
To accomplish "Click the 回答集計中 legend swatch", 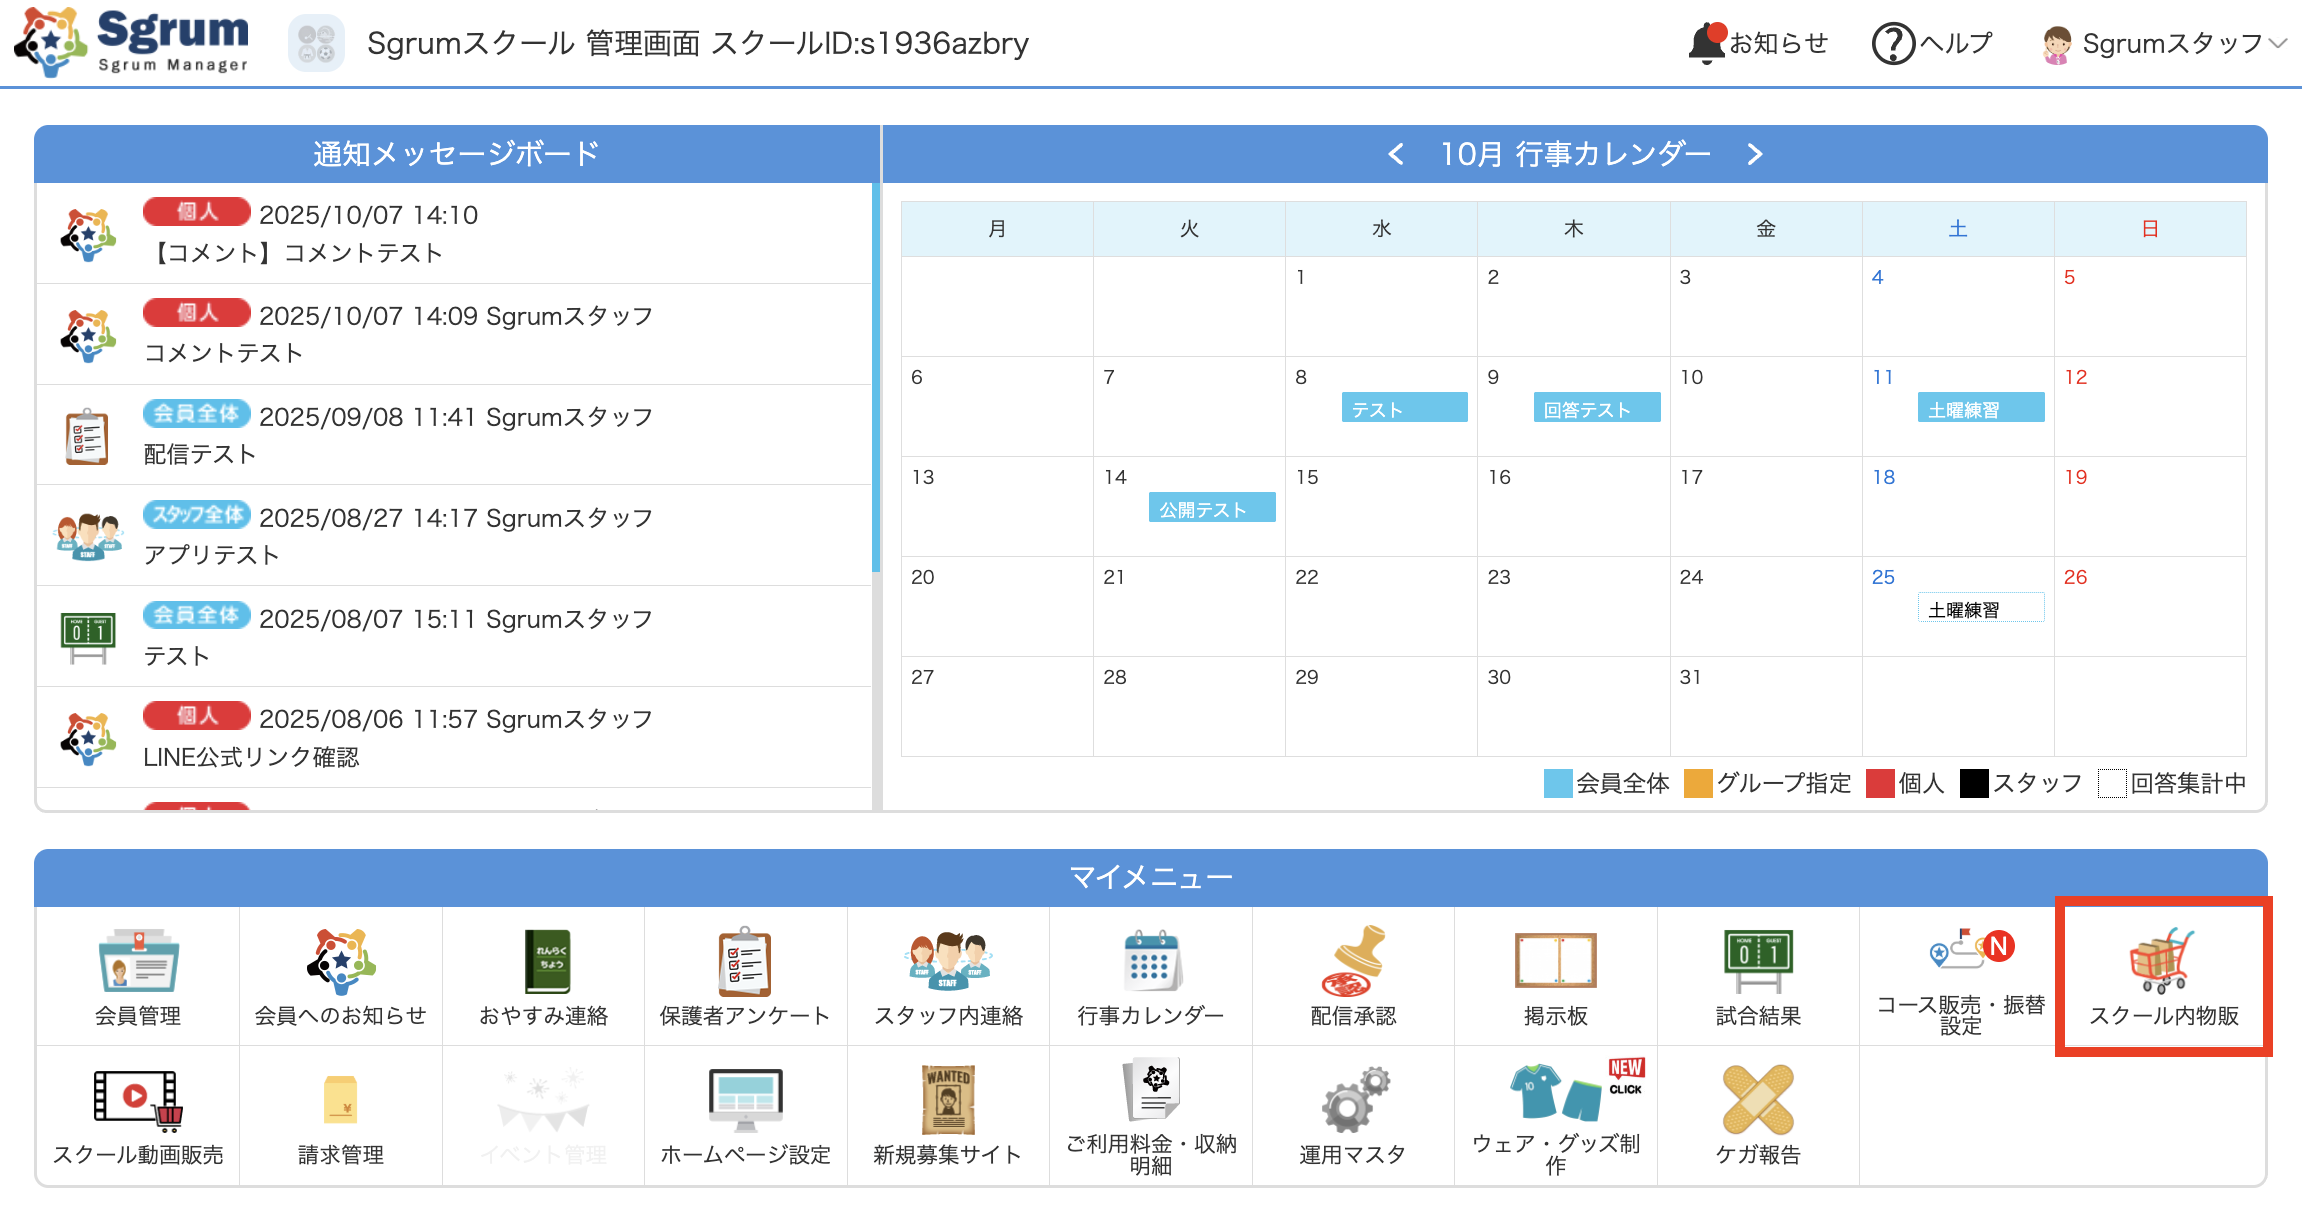I will (x=2112, y=784).
